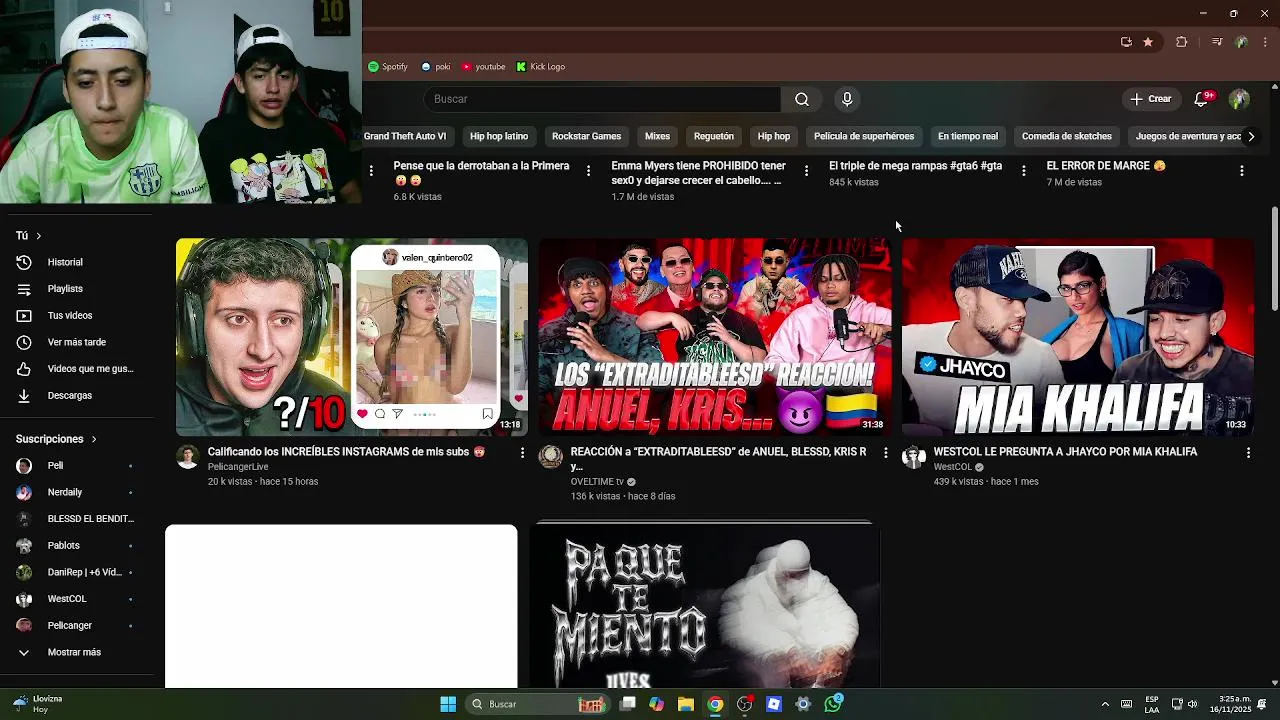Screen dimensions: 1280x720
Task: Open Chrome three-dot menu
Action: click(1265, 42)
